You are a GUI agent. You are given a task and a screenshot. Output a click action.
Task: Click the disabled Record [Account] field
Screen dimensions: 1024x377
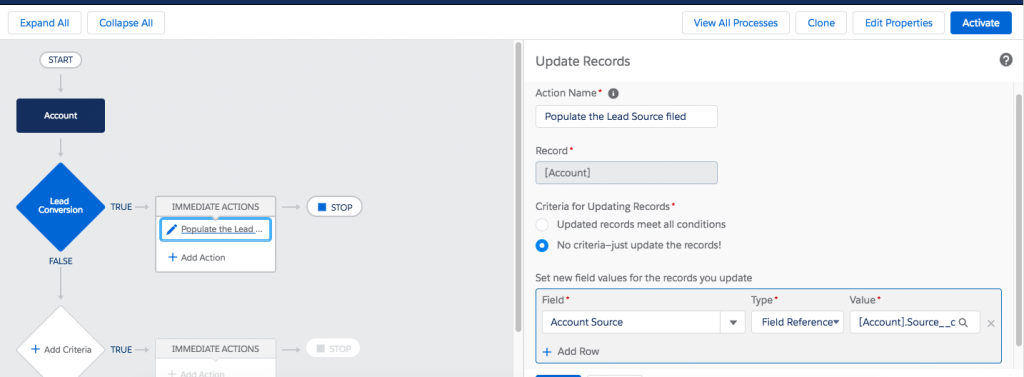626,172
